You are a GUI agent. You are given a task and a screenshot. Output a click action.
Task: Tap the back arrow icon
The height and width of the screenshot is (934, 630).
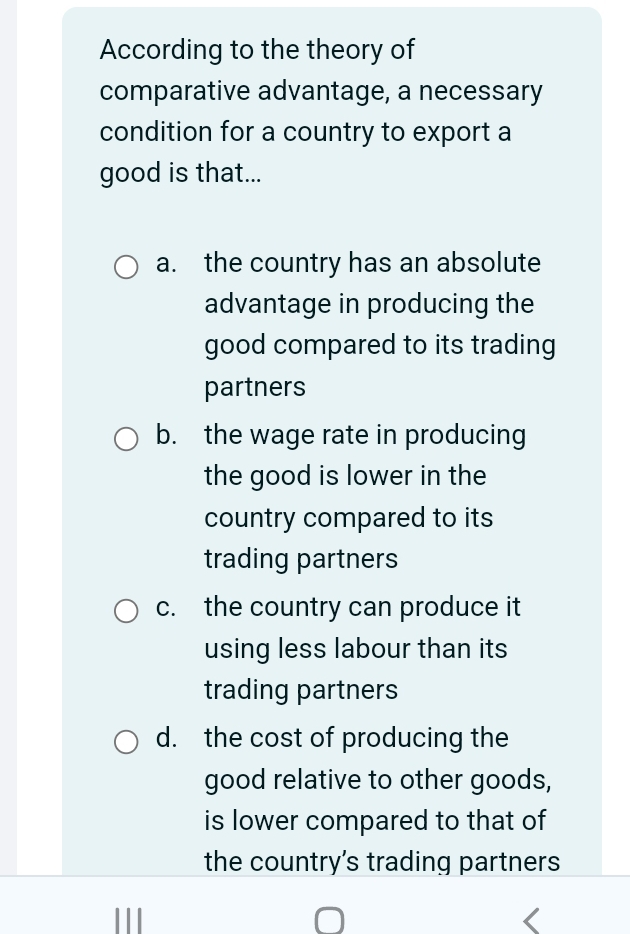tap(531, 919)
